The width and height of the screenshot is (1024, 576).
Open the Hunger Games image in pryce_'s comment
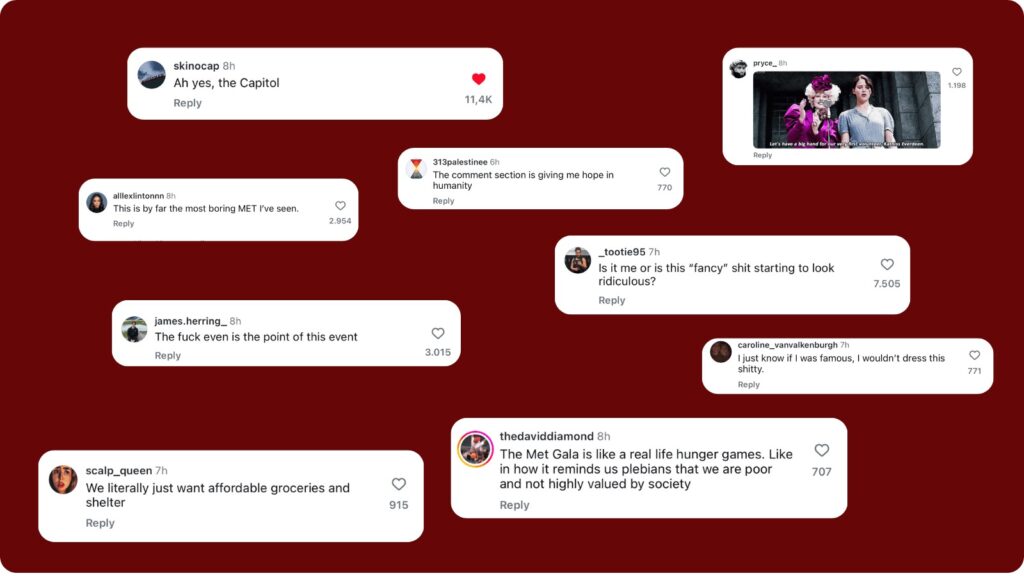846,110
